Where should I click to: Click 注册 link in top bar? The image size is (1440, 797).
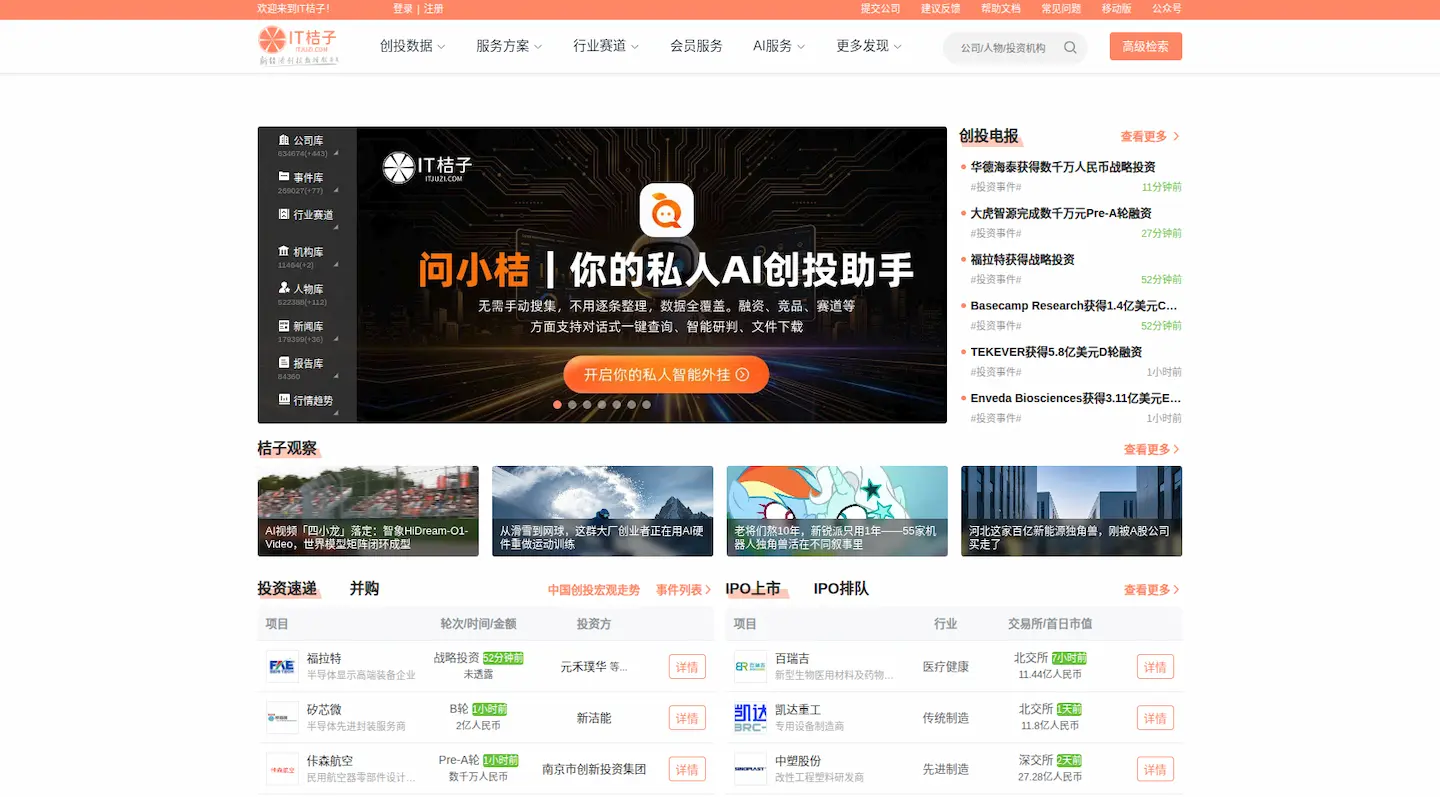click(433, 9)
